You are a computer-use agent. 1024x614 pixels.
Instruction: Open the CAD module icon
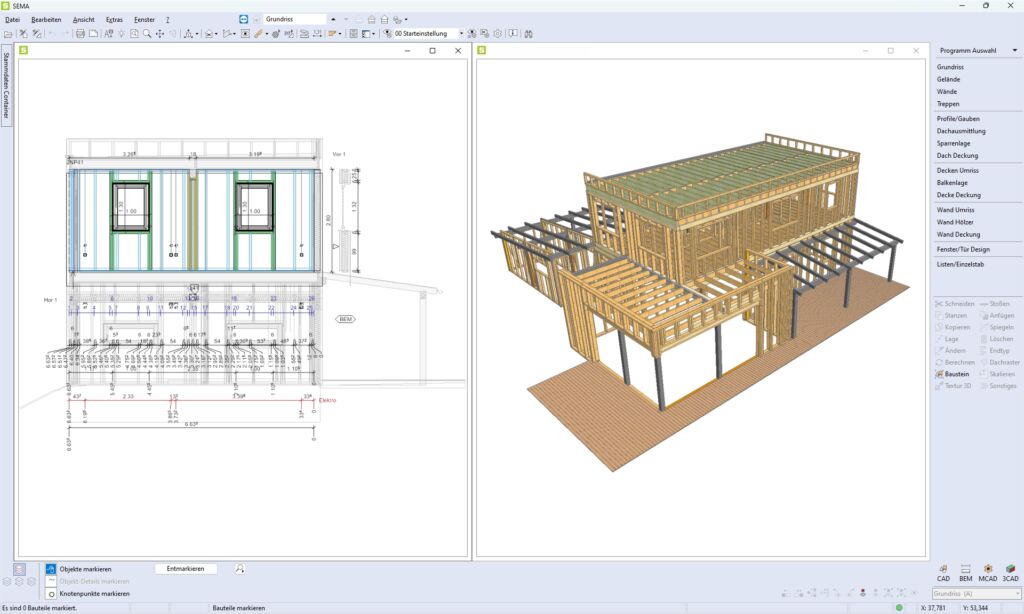click(x=943, y=571)
